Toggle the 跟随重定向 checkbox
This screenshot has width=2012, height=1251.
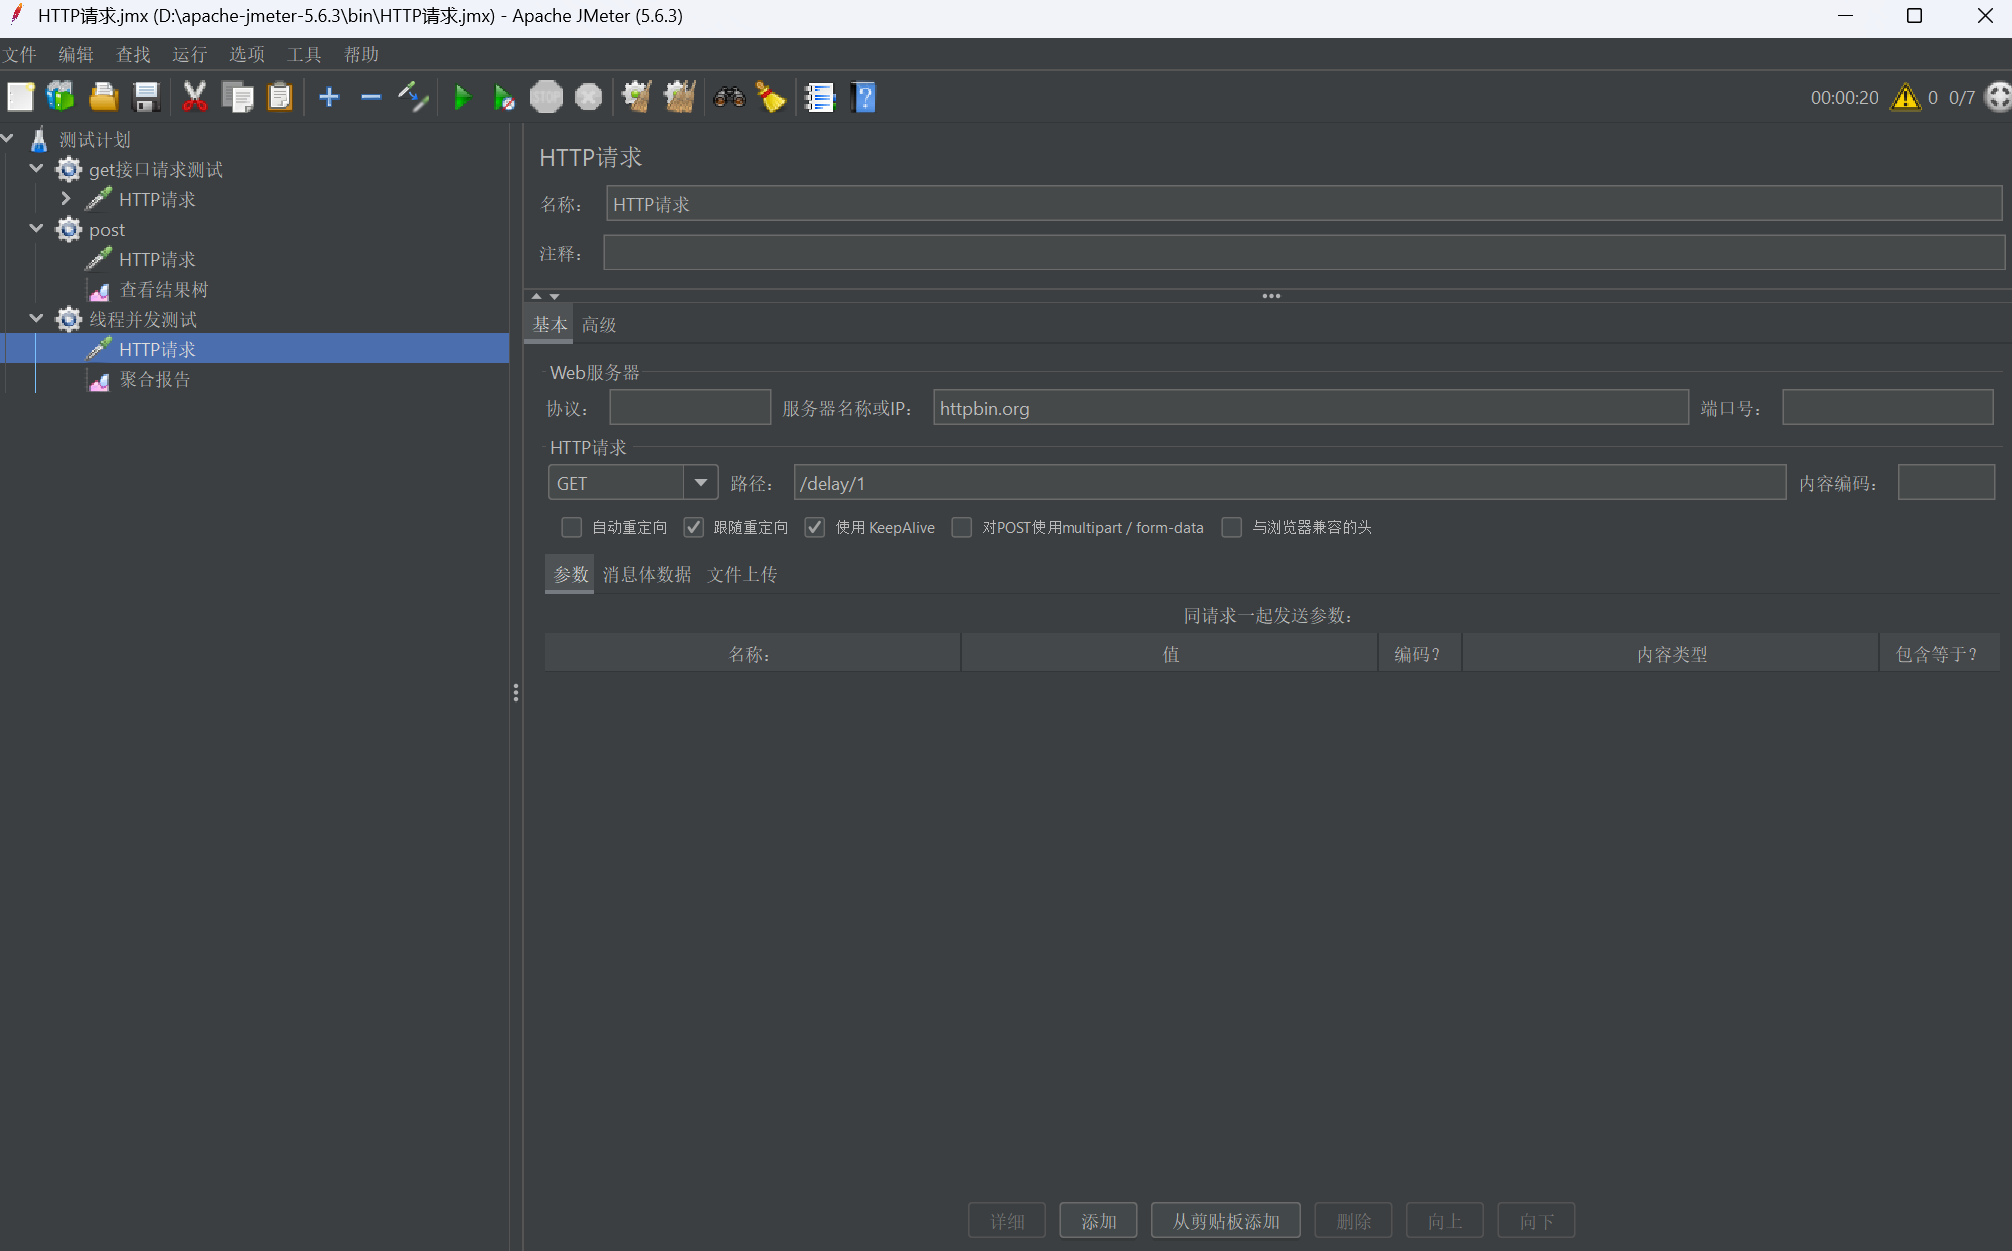tap(693, 527)
